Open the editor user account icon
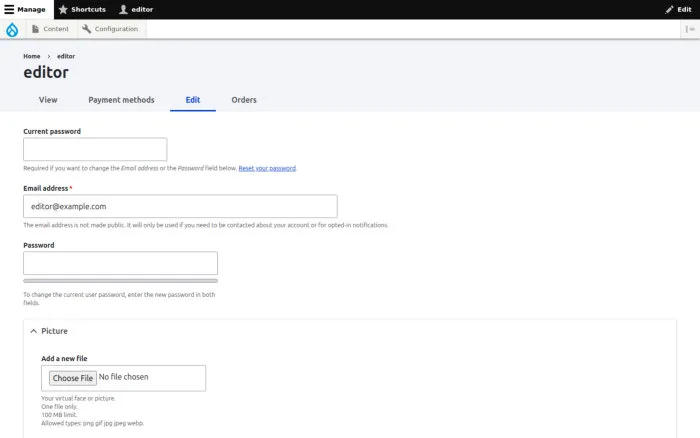700x438 pixels. tap(124, 9)
